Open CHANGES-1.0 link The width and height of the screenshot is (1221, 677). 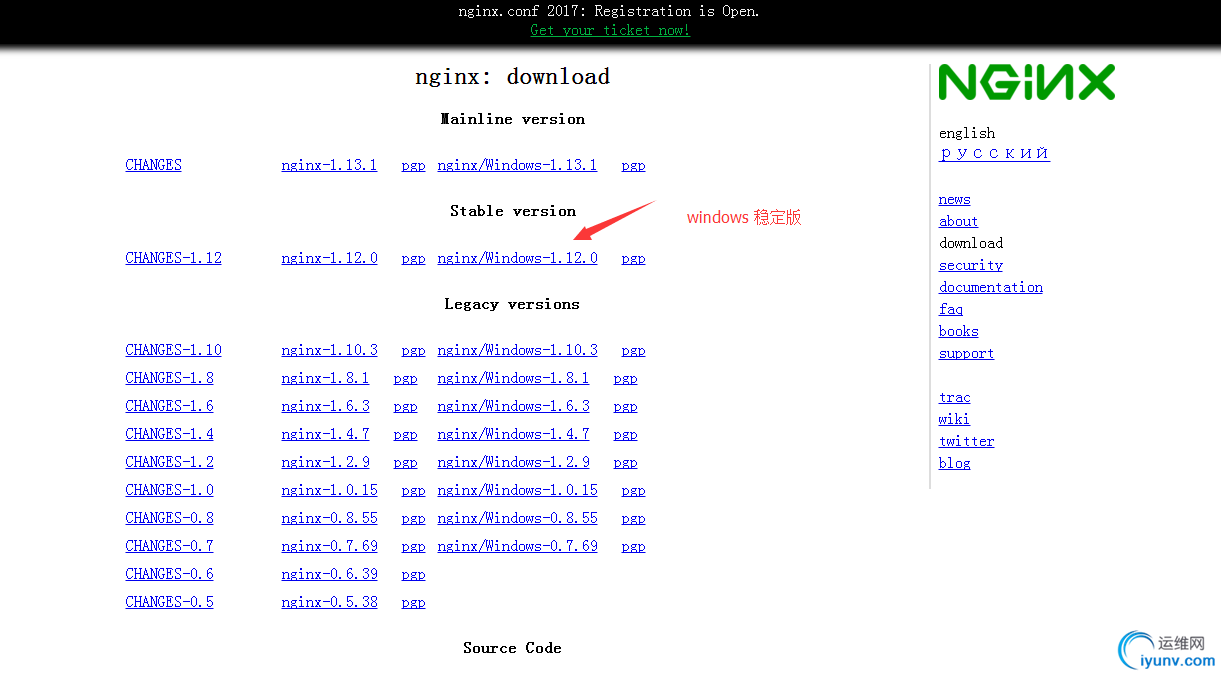[x=169, y=490]
